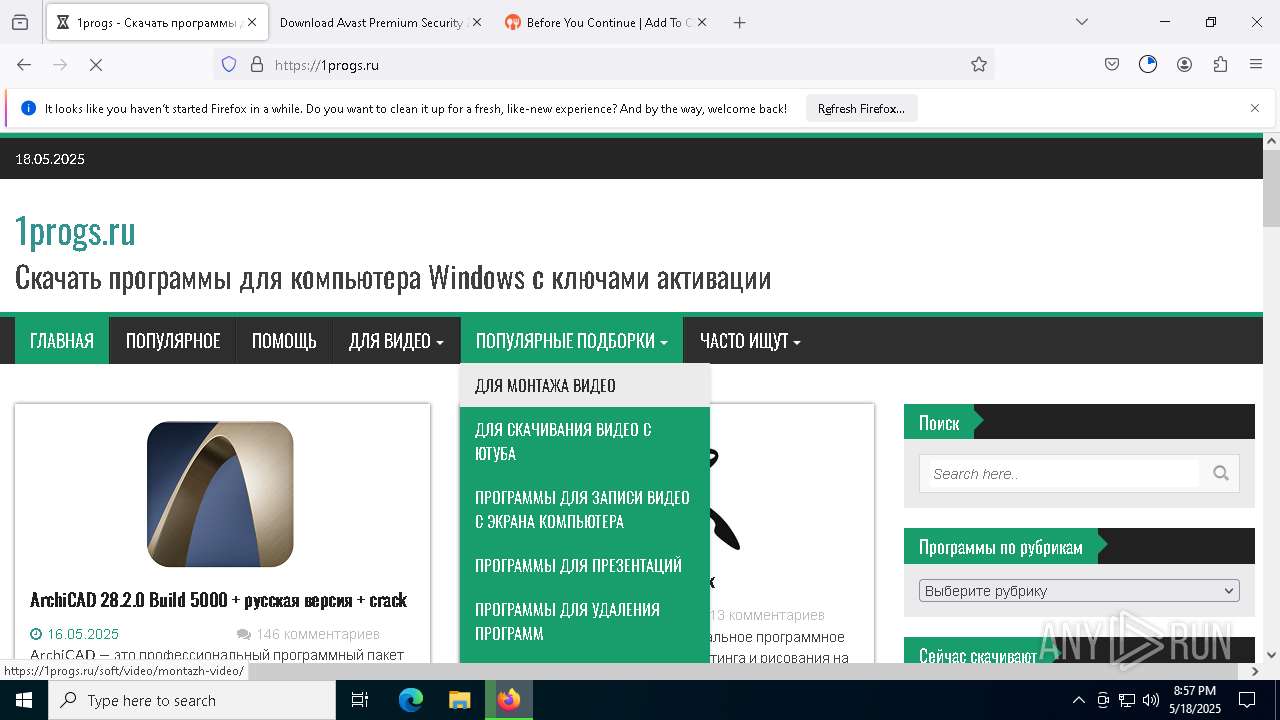Screen dimensions: 1280x720
Task: Open the 1progs.ru site title link
Action: tap(75, 231)
